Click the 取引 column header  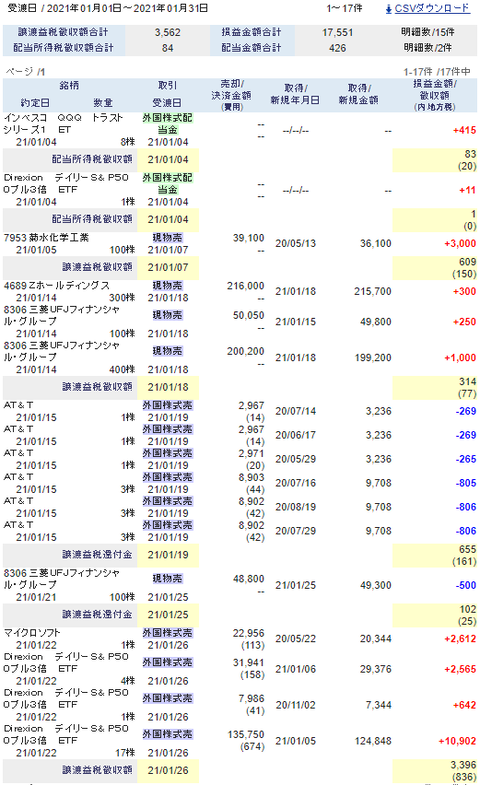coord(167,86)
